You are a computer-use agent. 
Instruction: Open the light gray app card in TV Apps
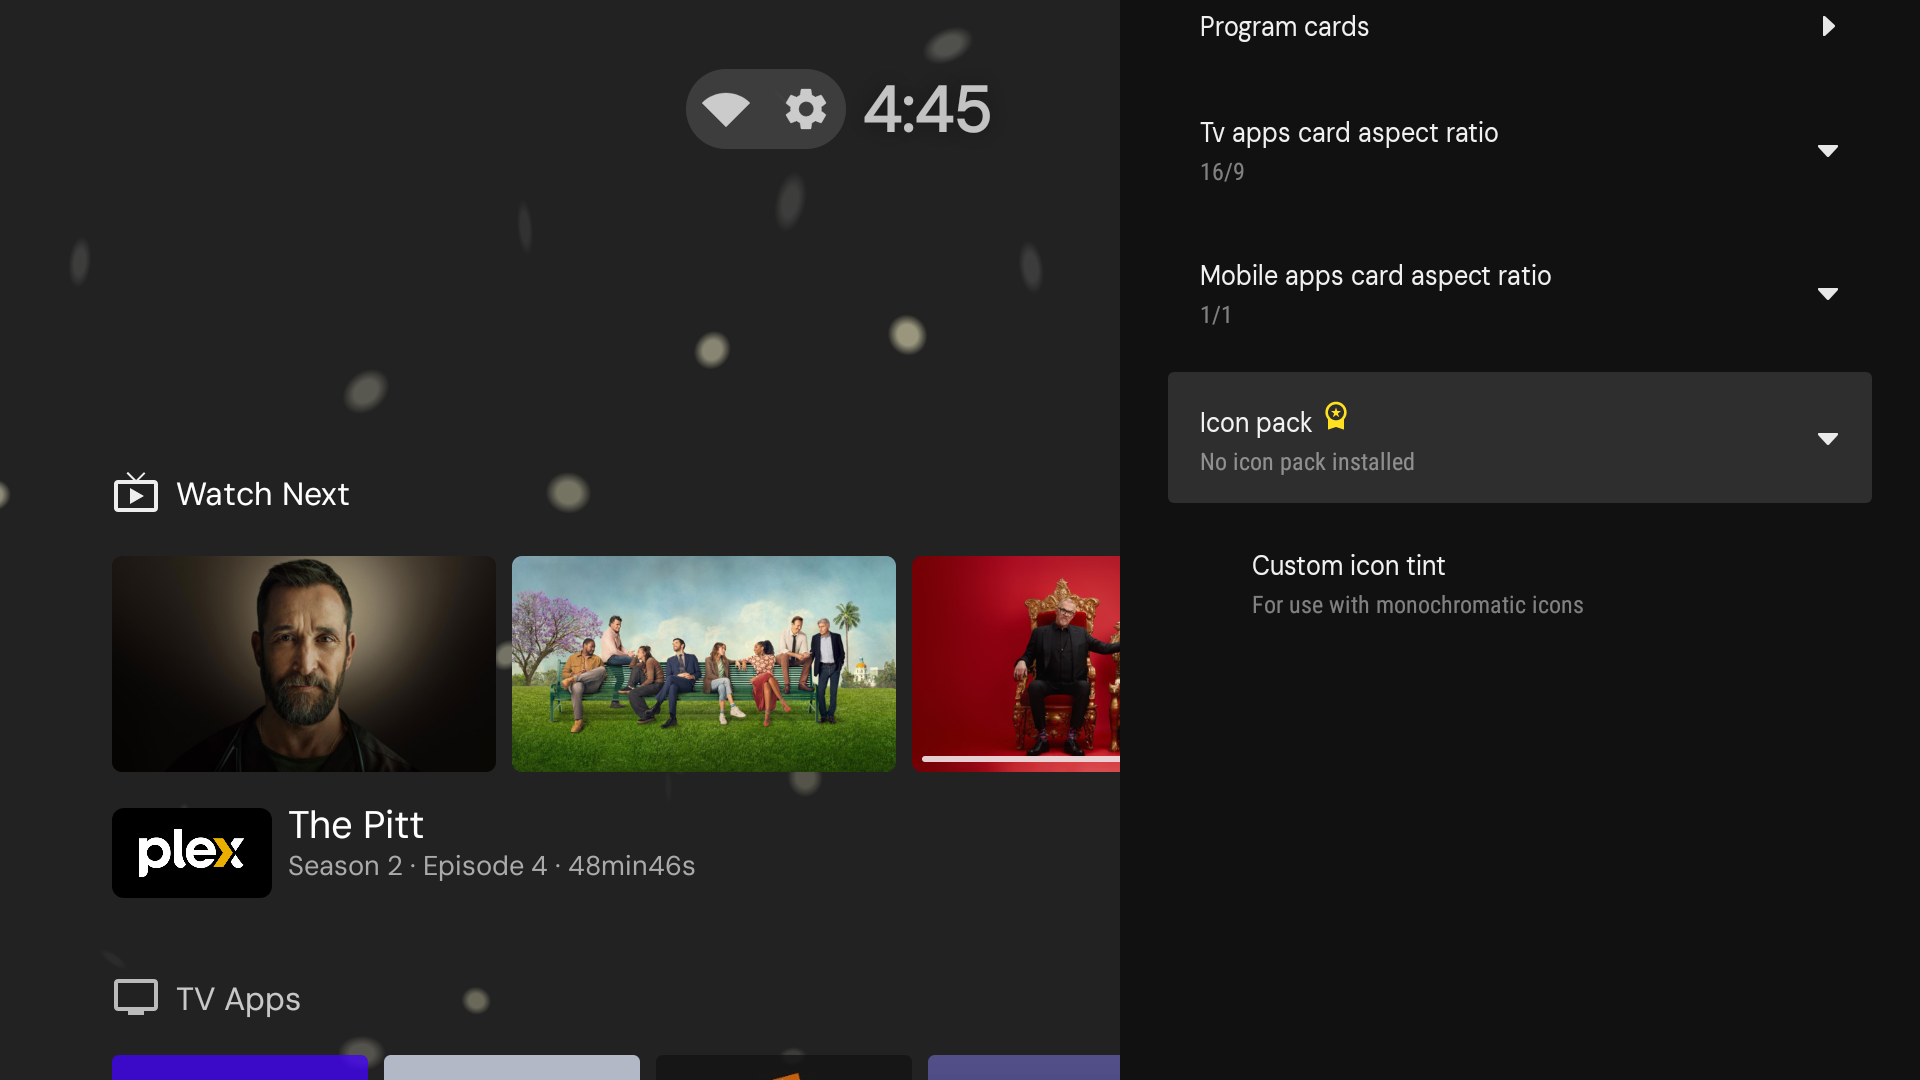tap(512, 1067)
